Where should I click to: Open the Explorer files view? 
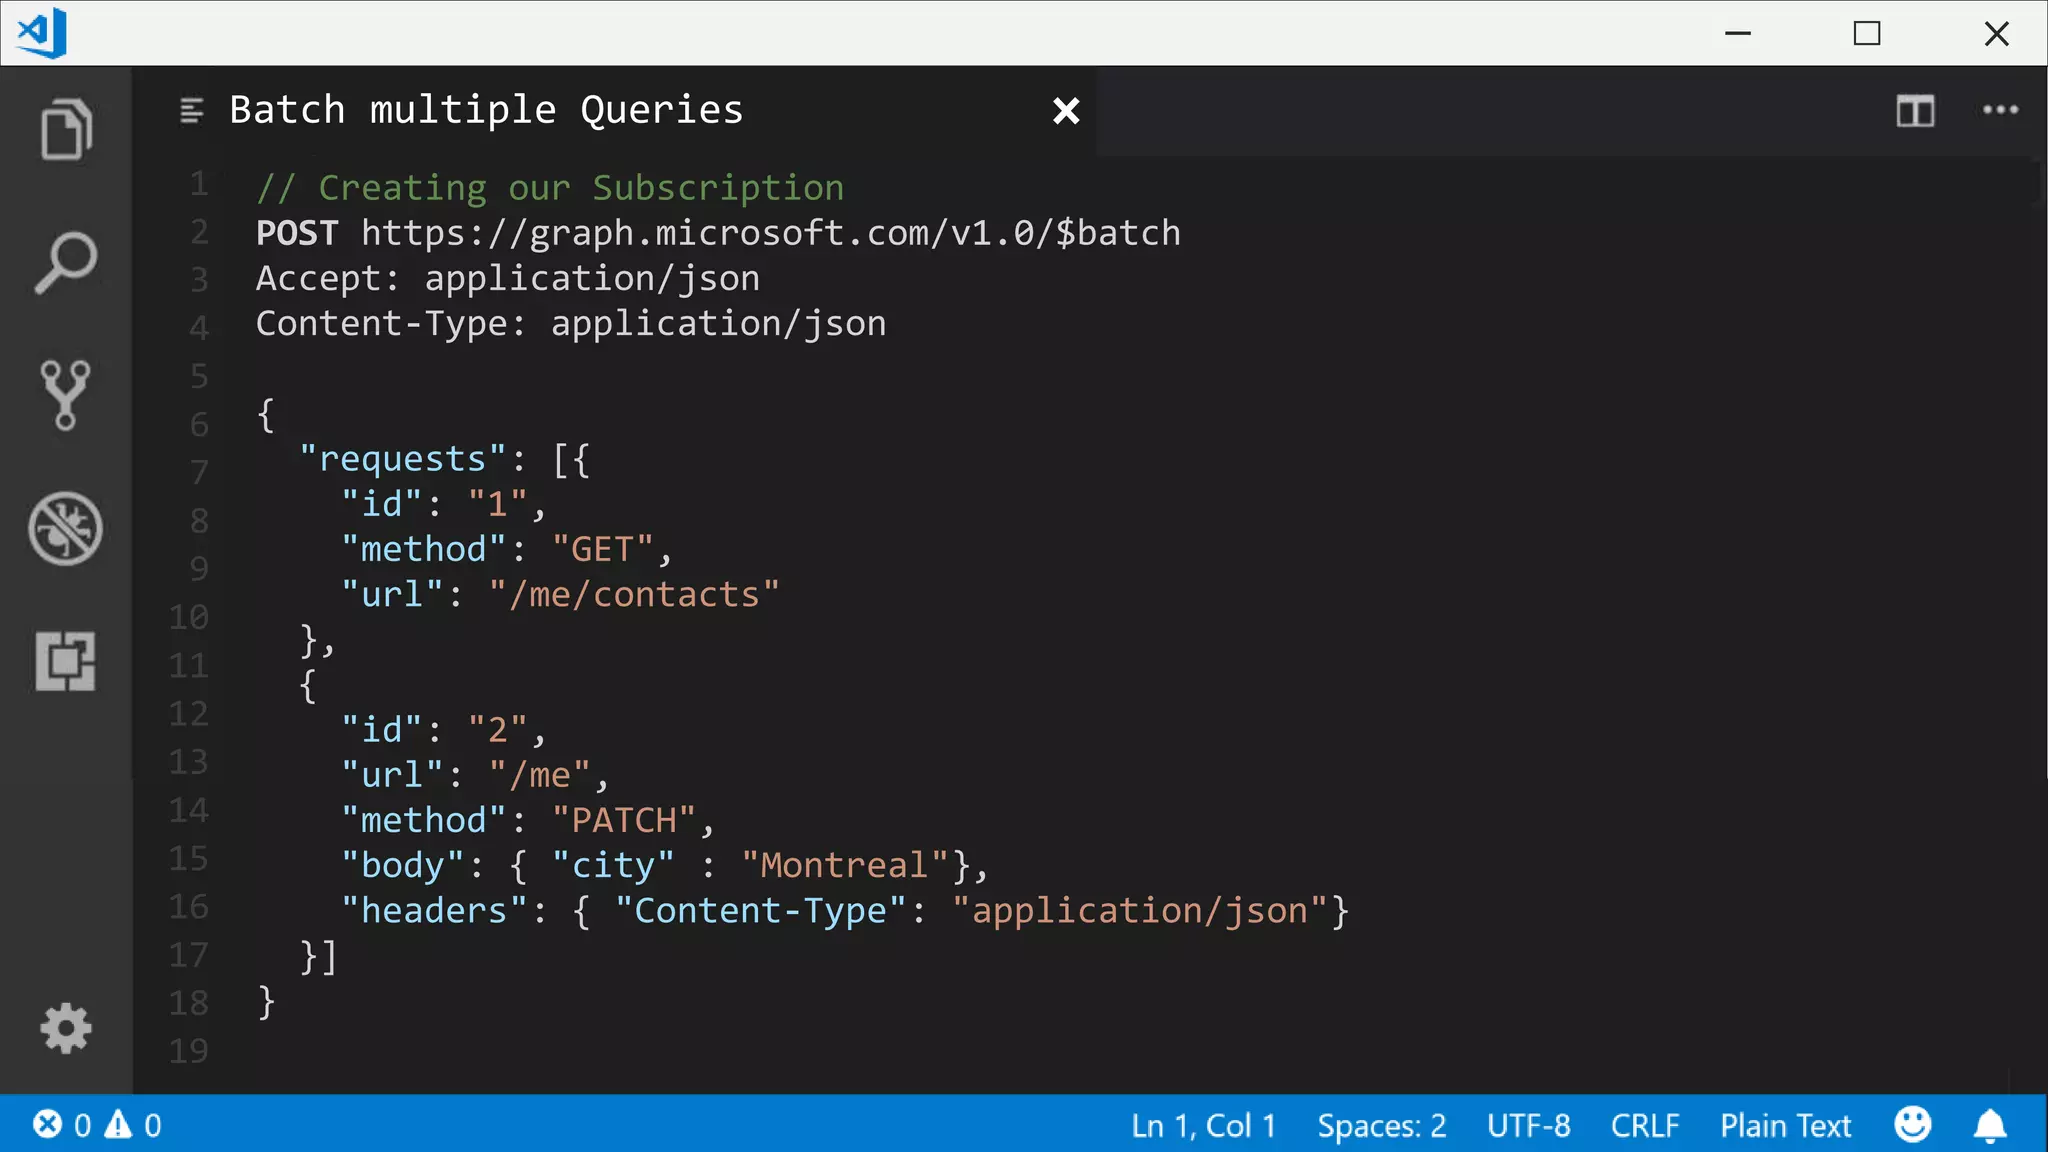pyautogui.click(x=66, y=129)
